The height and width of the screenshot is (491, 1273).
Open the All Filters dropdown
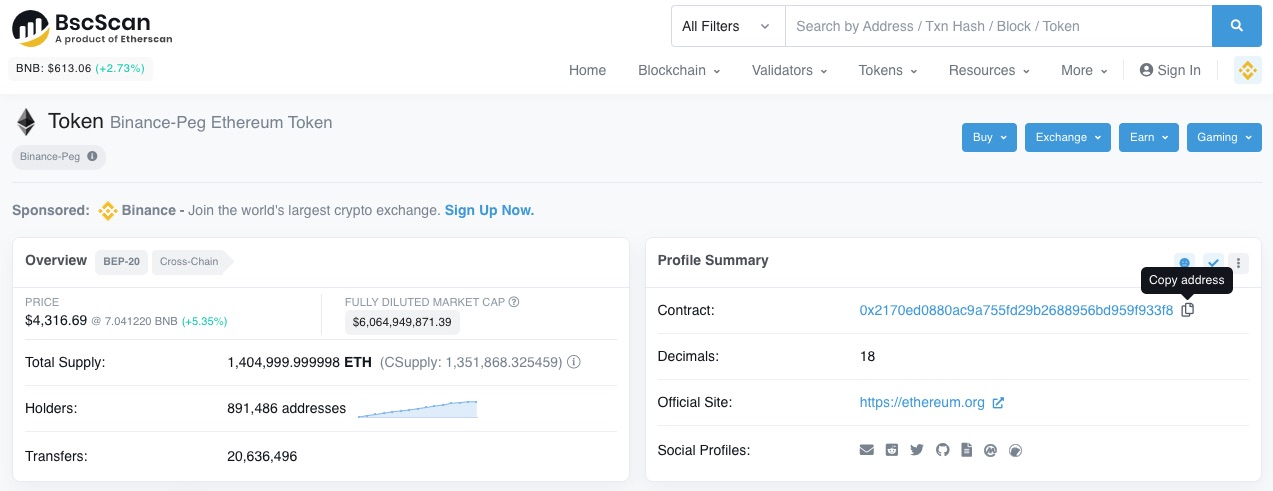point(728,26)
